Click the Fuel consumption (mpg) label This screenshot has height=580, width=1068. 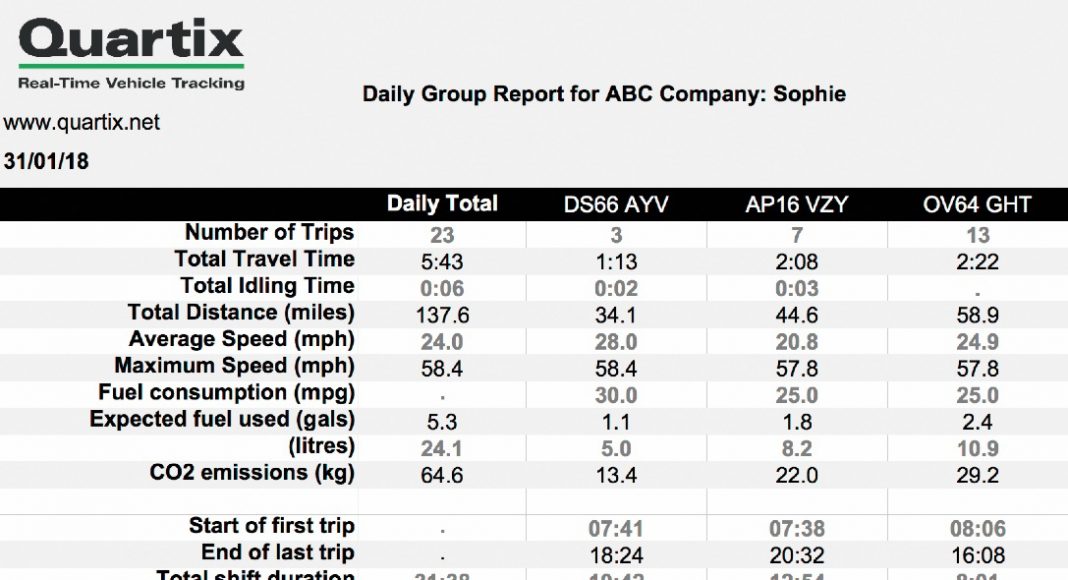pos(226,393)
